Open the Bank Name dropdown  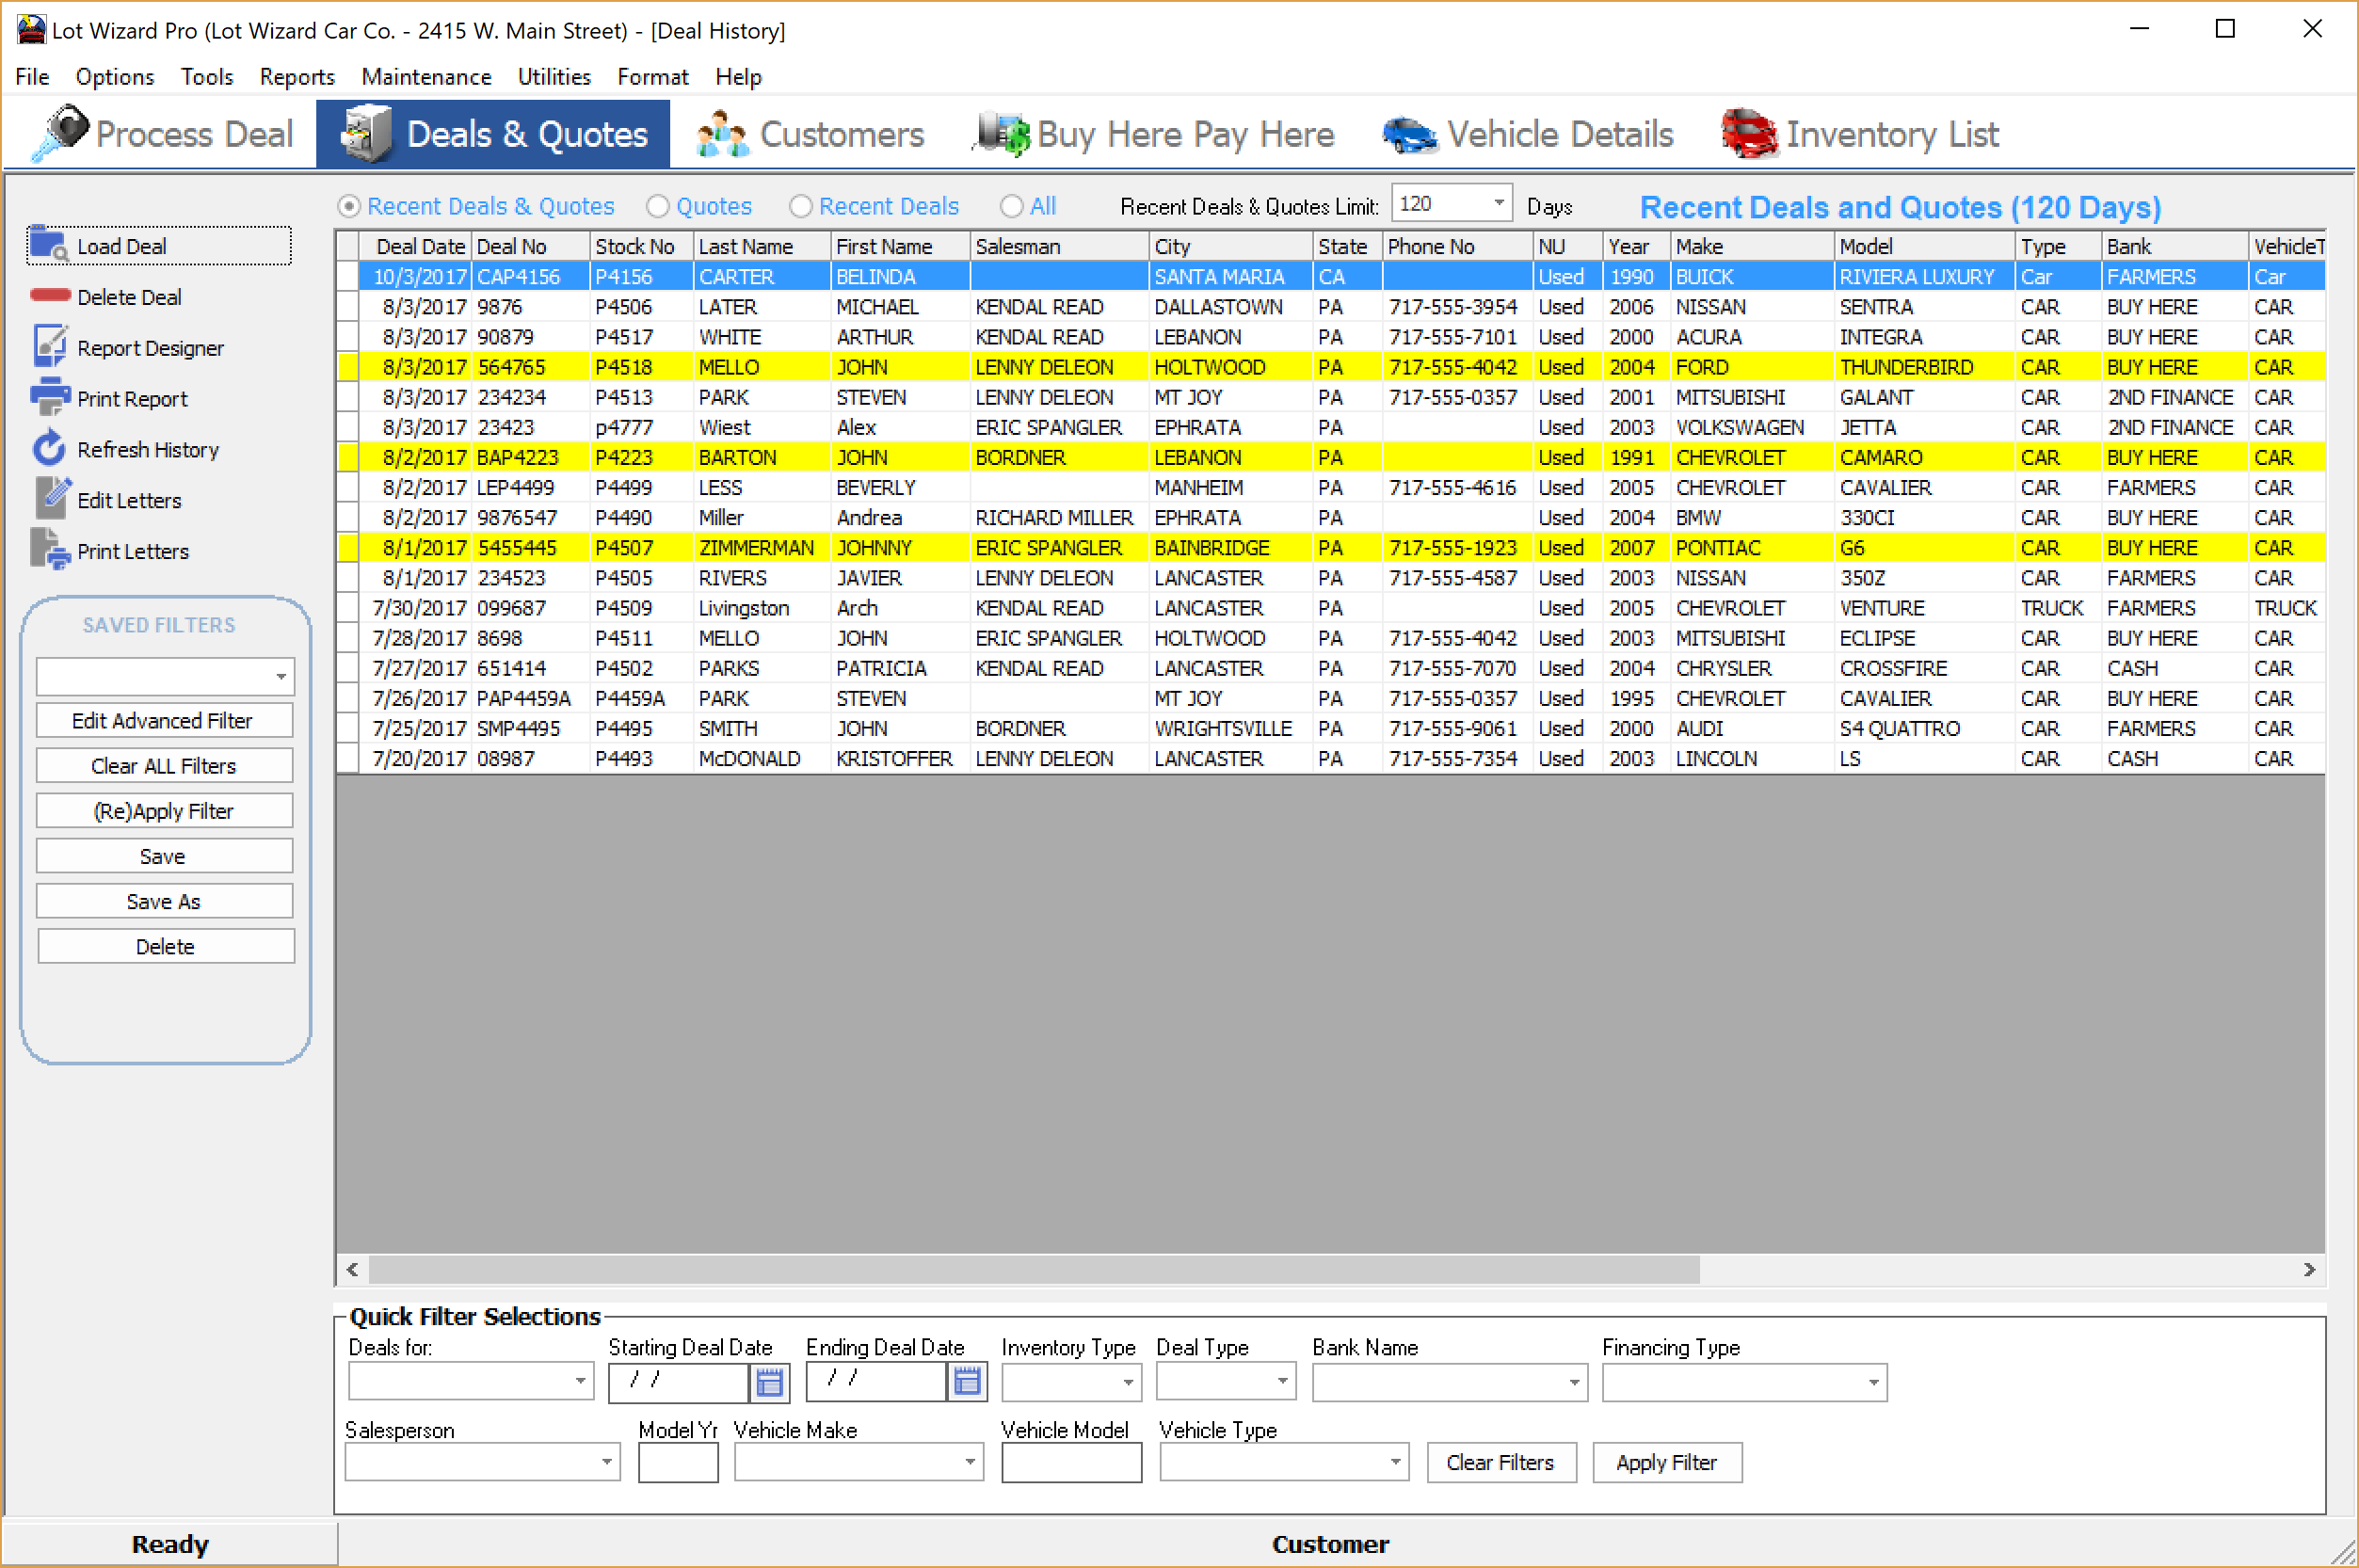pos(1573,1382)
